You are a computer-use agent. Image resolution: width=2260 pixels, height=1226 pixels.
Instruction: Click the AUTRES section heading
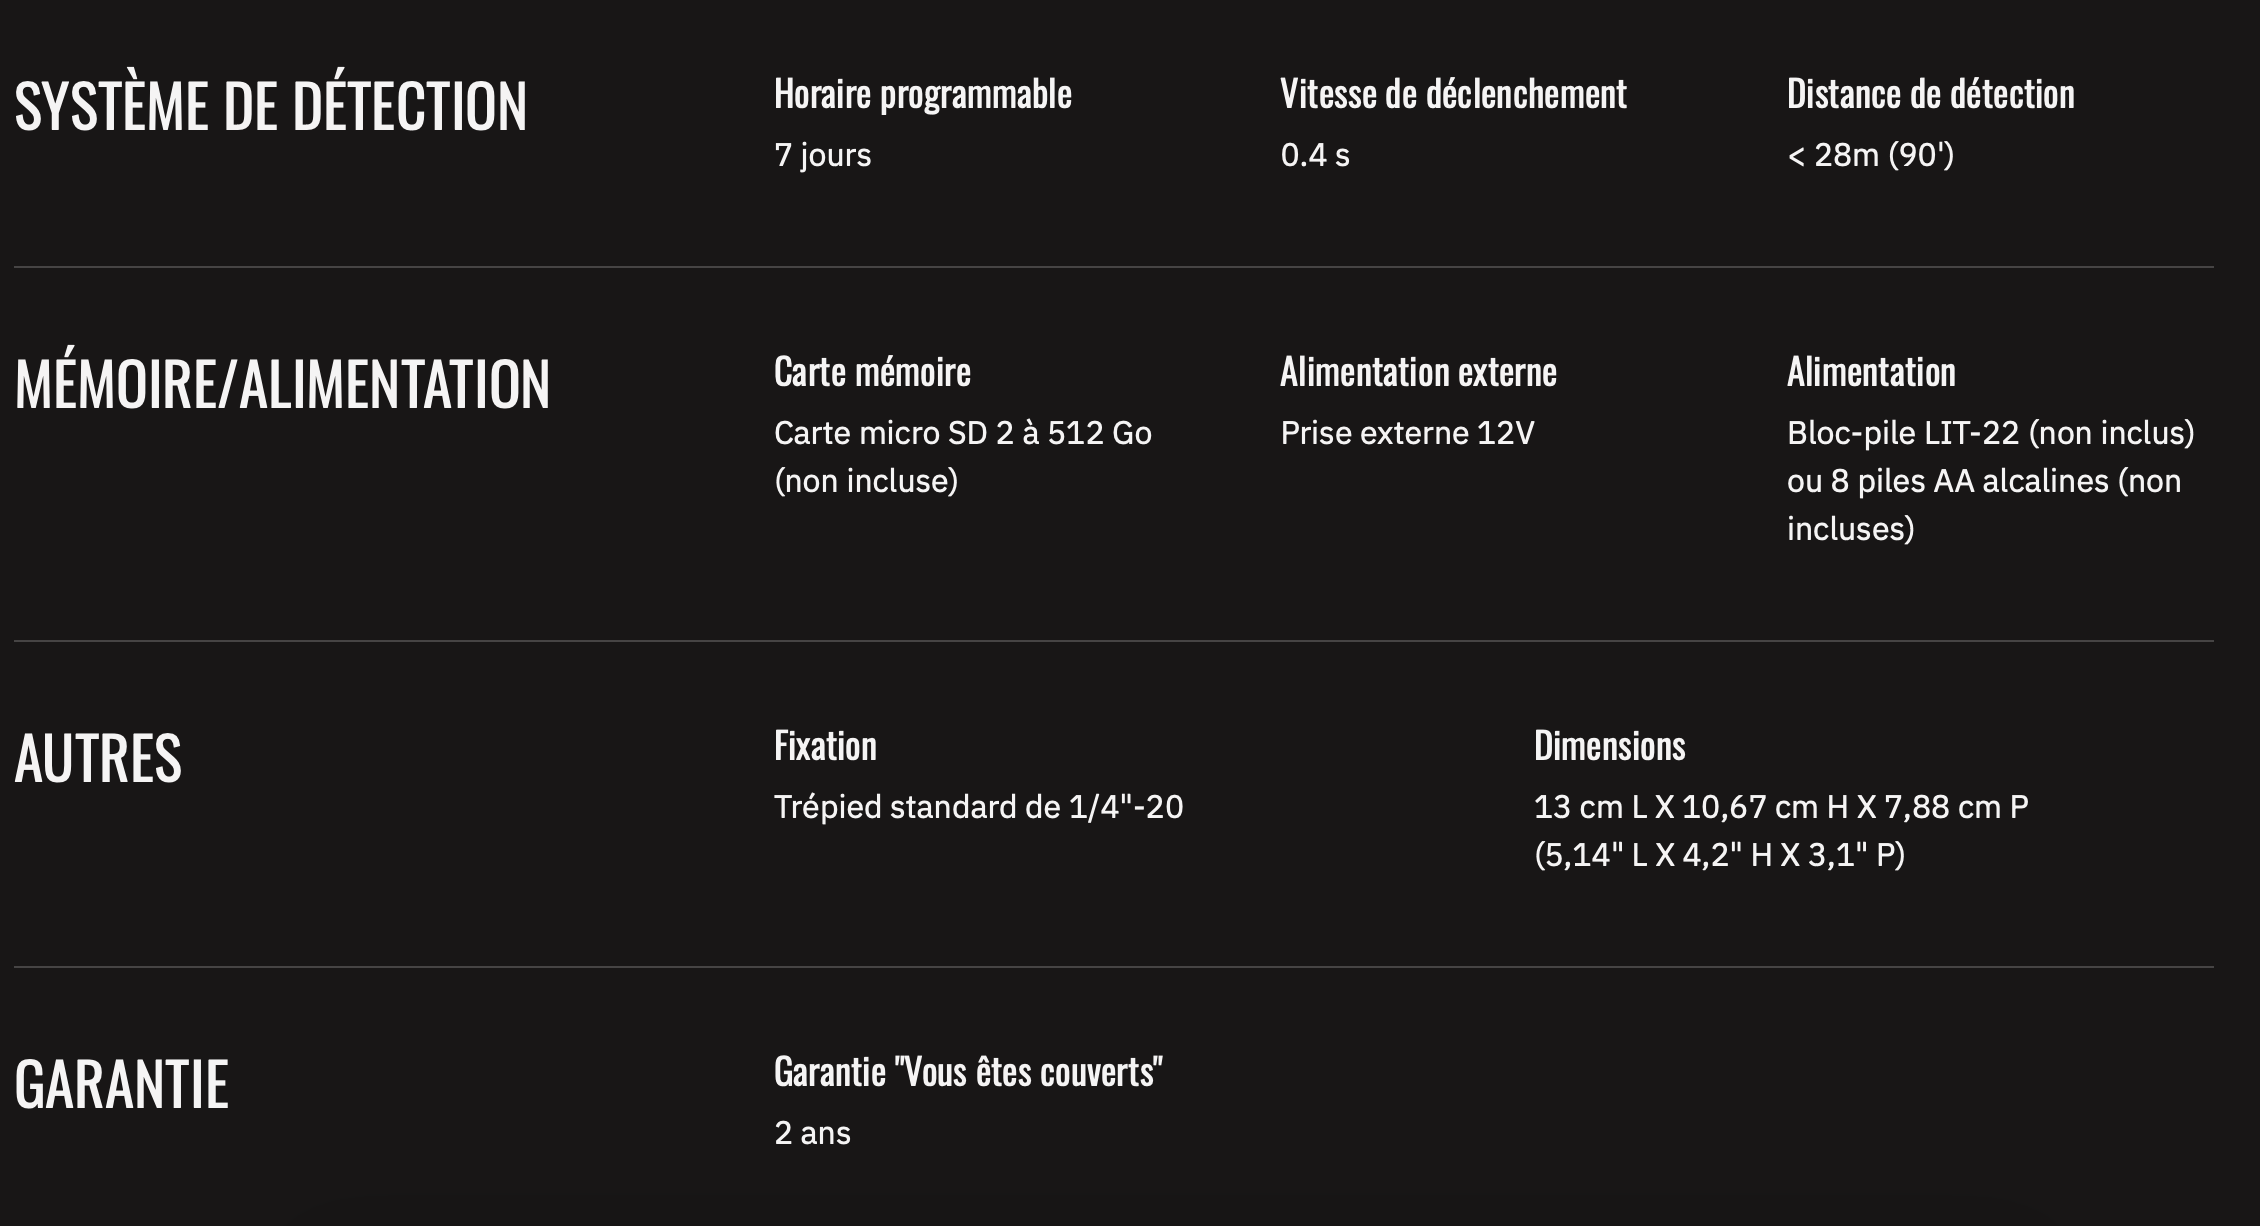click(x=98, y=758)
